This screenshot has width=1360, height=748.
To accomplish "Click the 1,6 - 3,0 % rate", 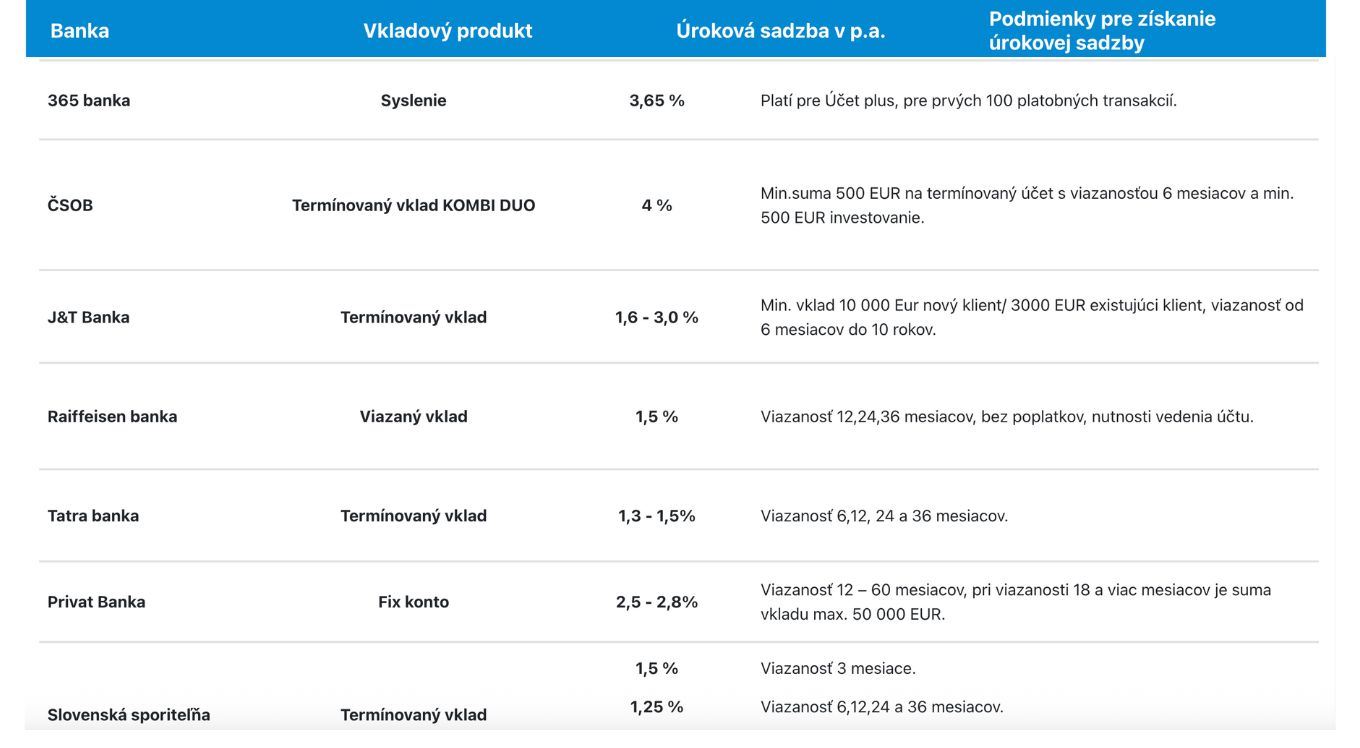I will [x=657, y=317].
